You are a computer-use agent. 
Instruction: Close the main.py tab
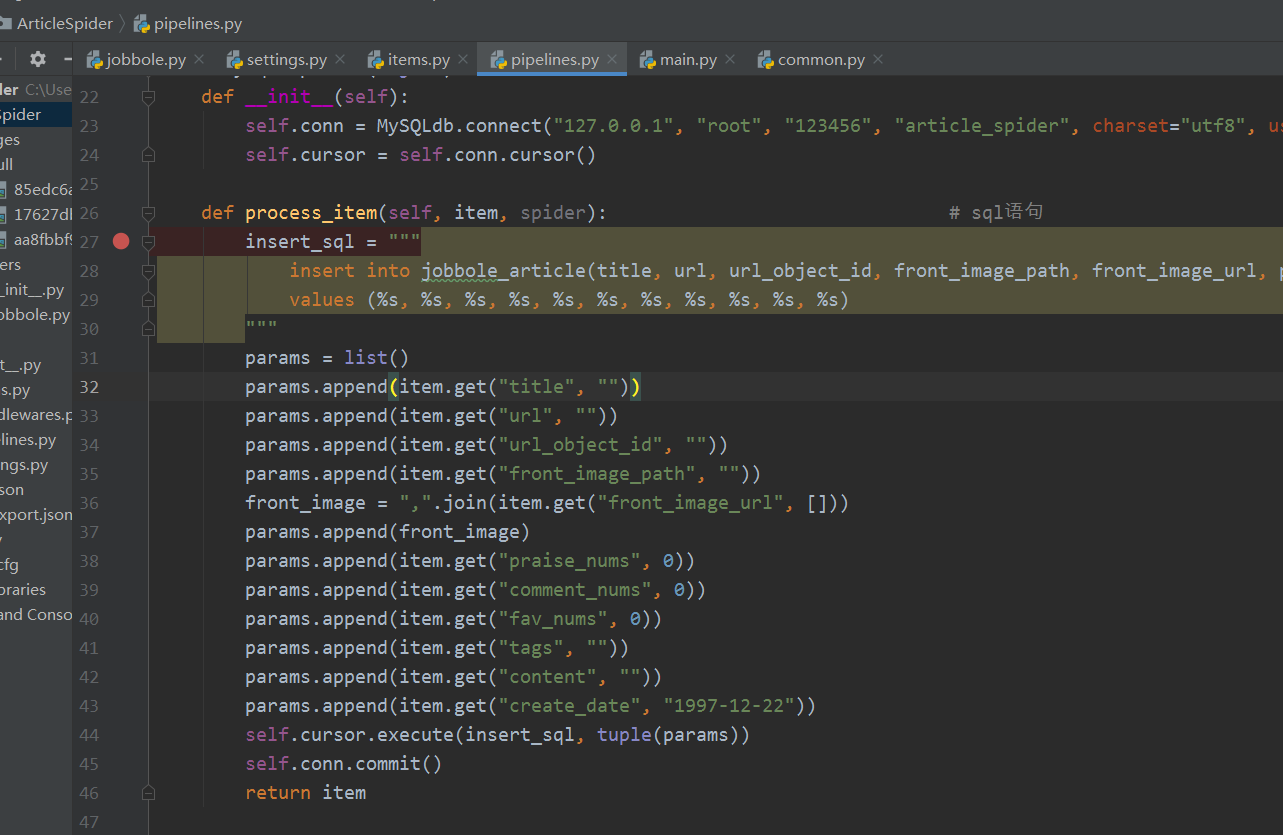pyautogui.click(x=729, y=60)
